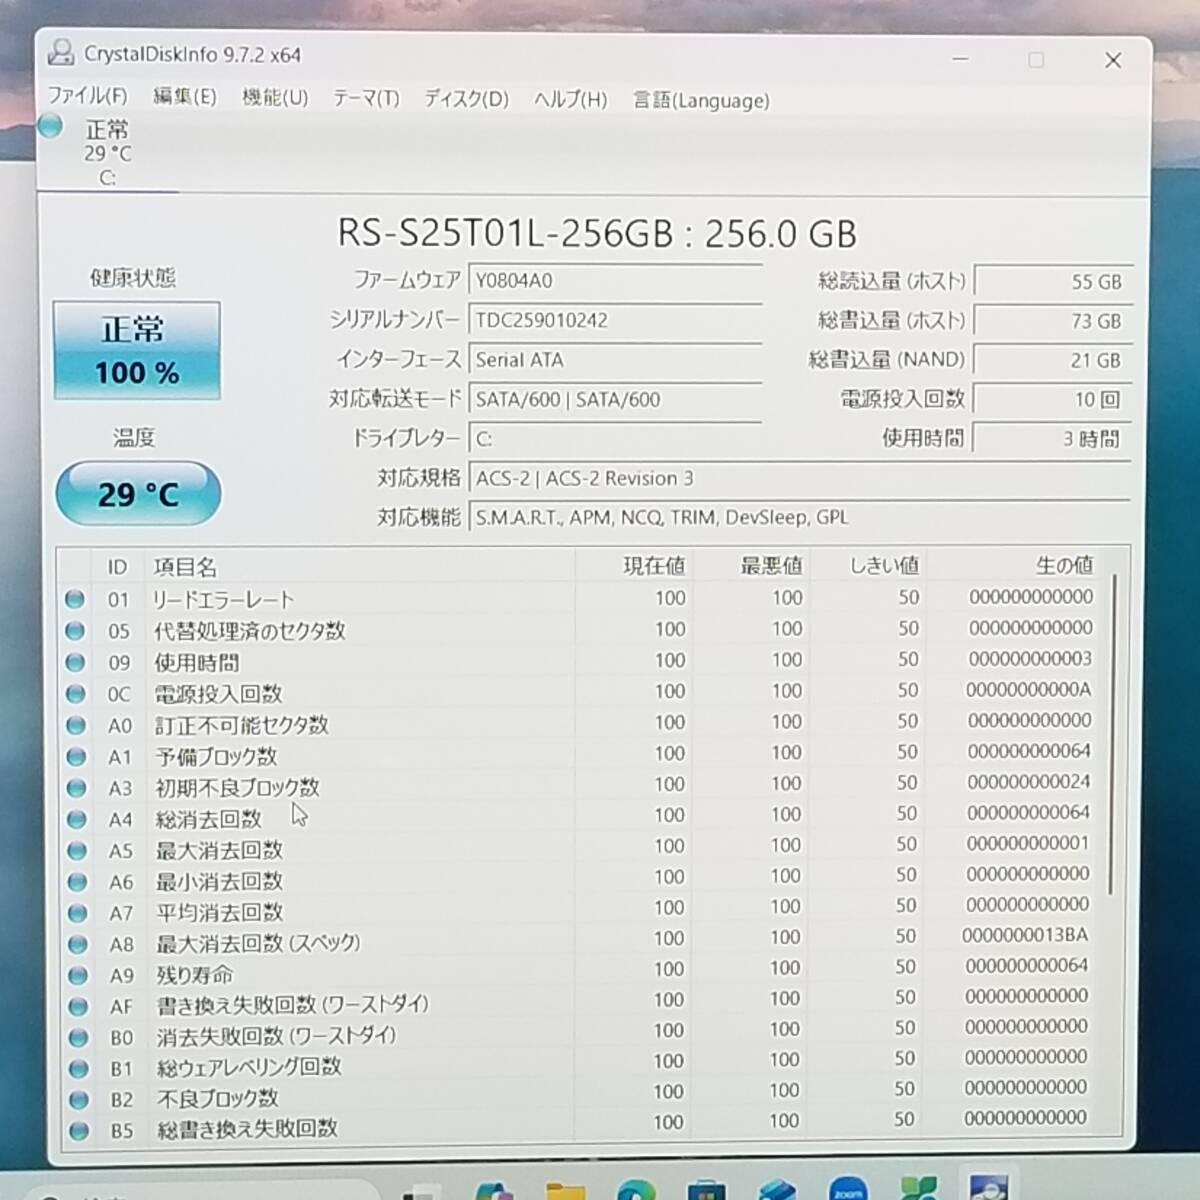Viewport: 1200px width, 1200px height.
Task: Click the 最悪値 column header
Action: 751,565
